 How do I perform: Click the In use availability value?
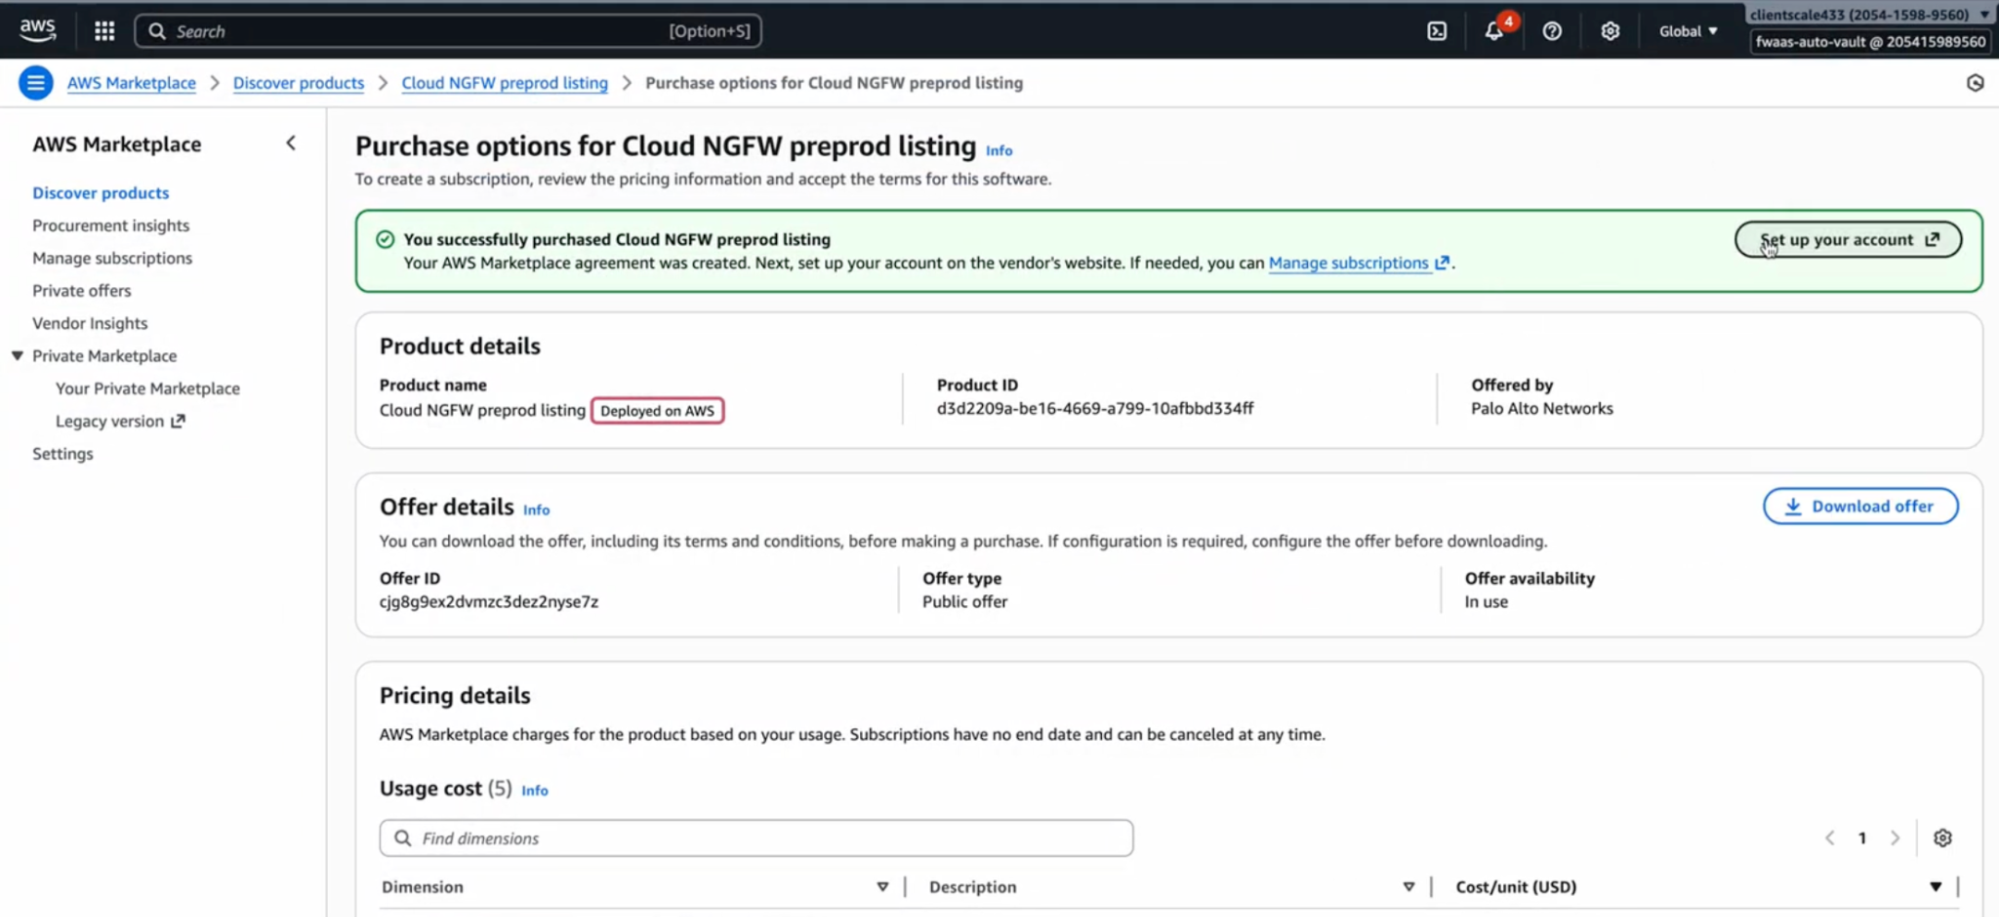tap(1486, 602)
